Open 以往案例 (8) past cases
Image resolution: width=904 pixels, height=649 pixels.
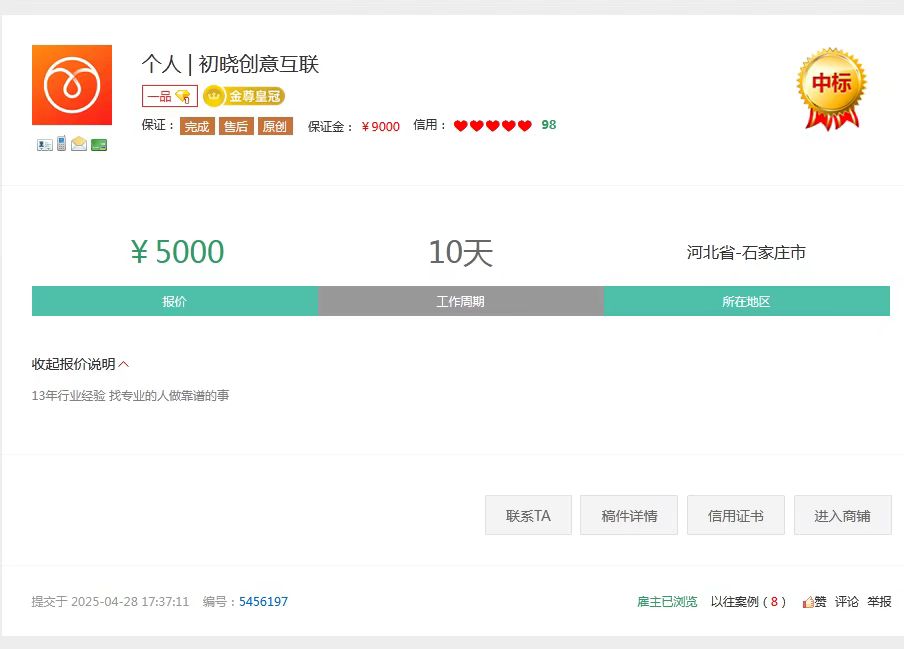(x=748, y=602)
